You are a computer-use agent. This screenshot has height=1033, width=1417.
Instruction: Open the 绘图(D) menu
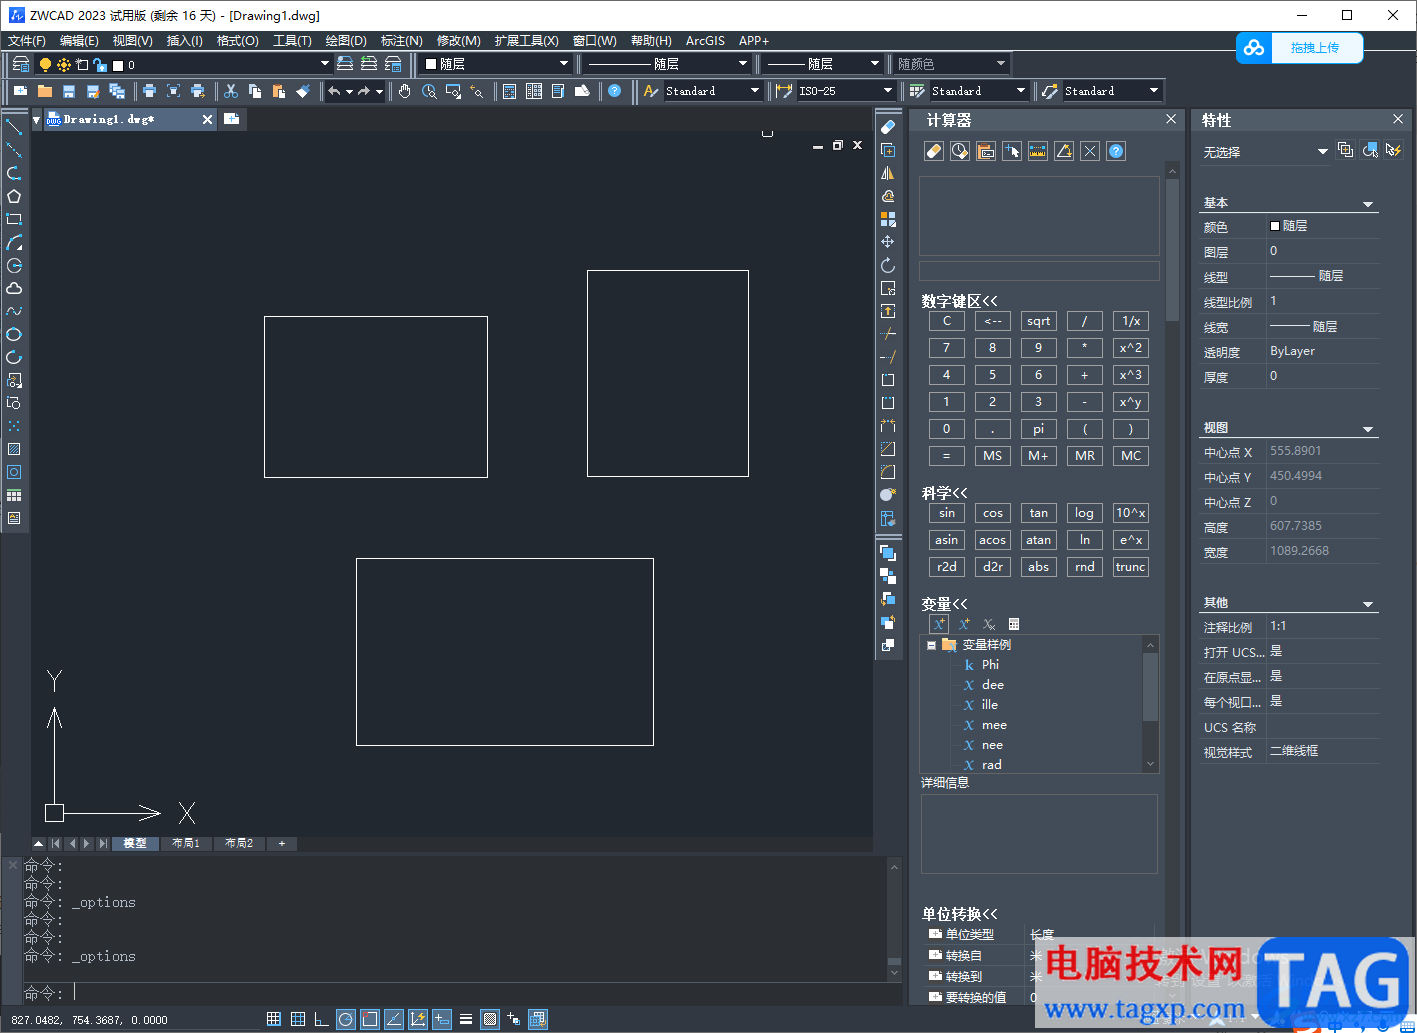click(x=346, y=41)
